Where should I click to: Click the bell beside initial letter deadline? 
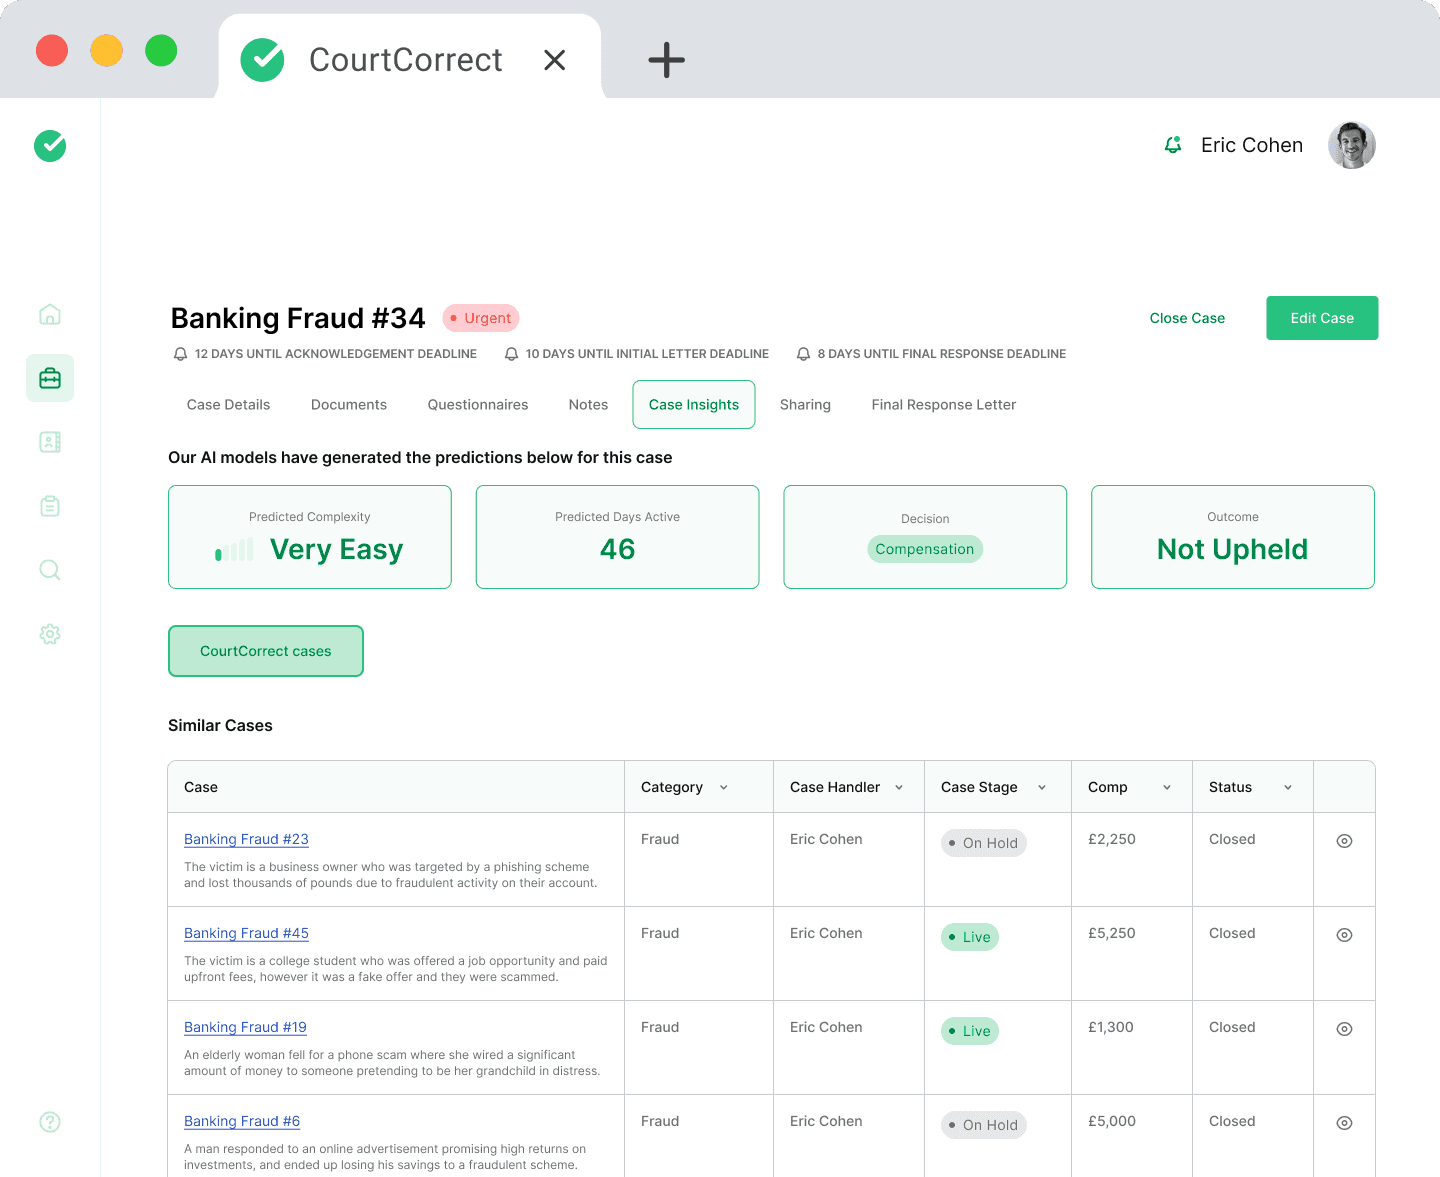[512, 354]
